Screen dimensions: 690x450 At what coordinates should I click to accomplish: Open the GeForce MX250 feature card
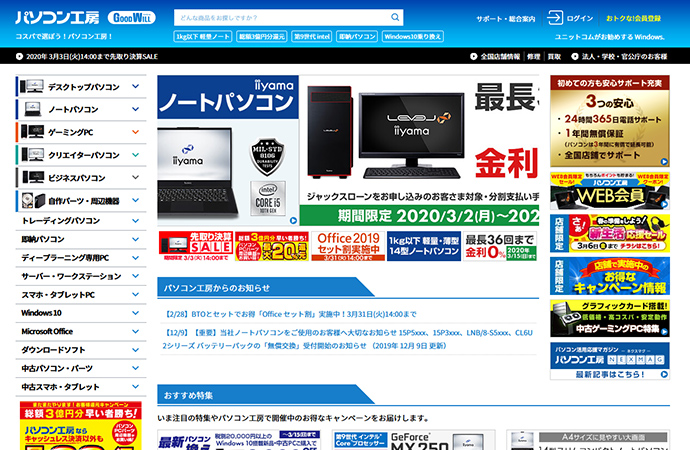coord(414,440)
